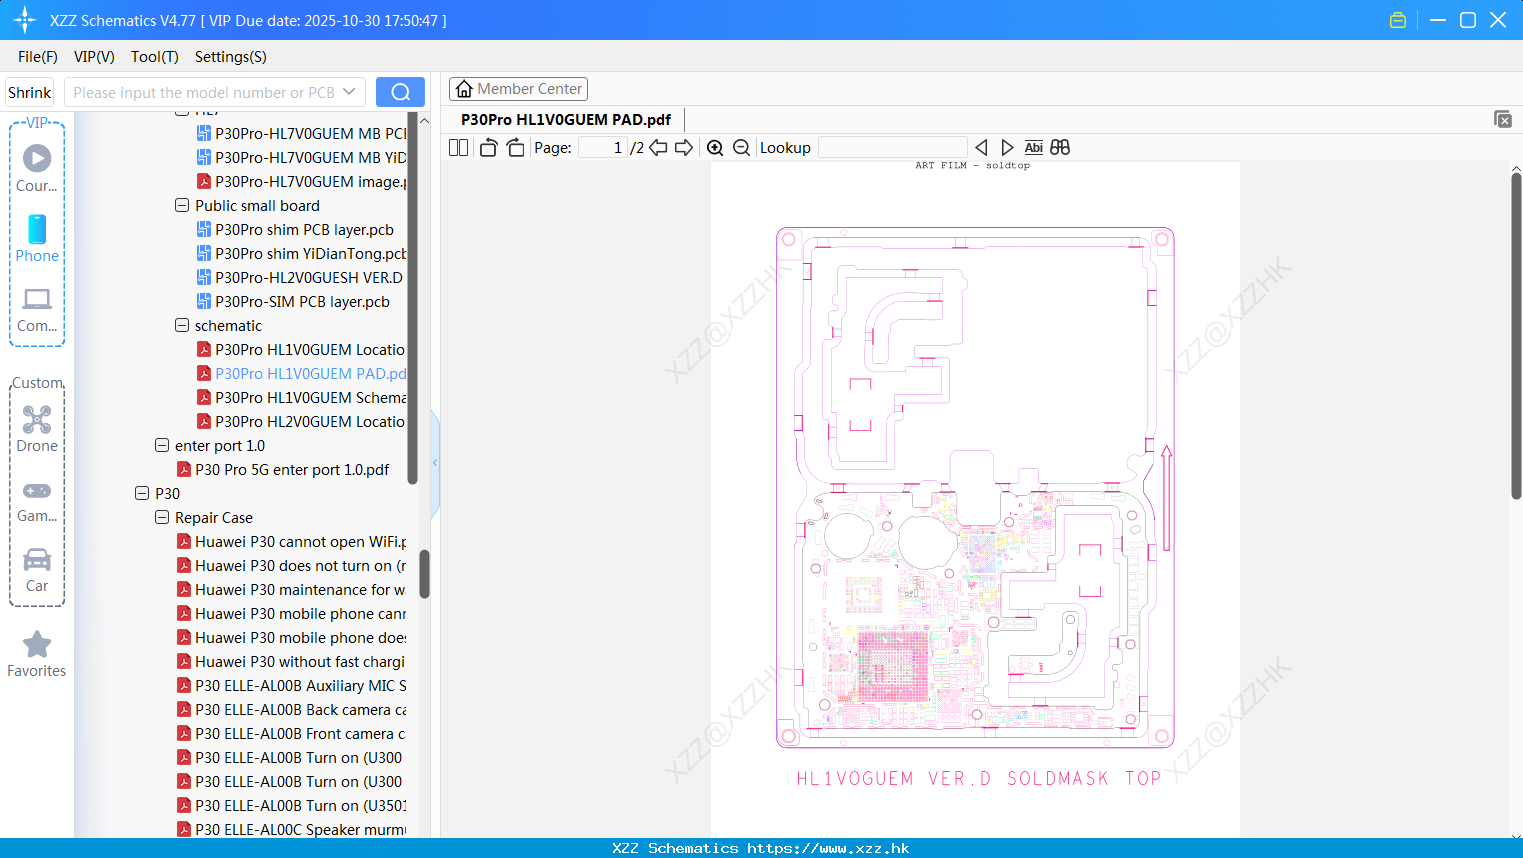Open P30 ELLE-AL00B Auxiliary MIC case
The height and width of the screenshot is (858, 1523).
(x=291, y=685)
